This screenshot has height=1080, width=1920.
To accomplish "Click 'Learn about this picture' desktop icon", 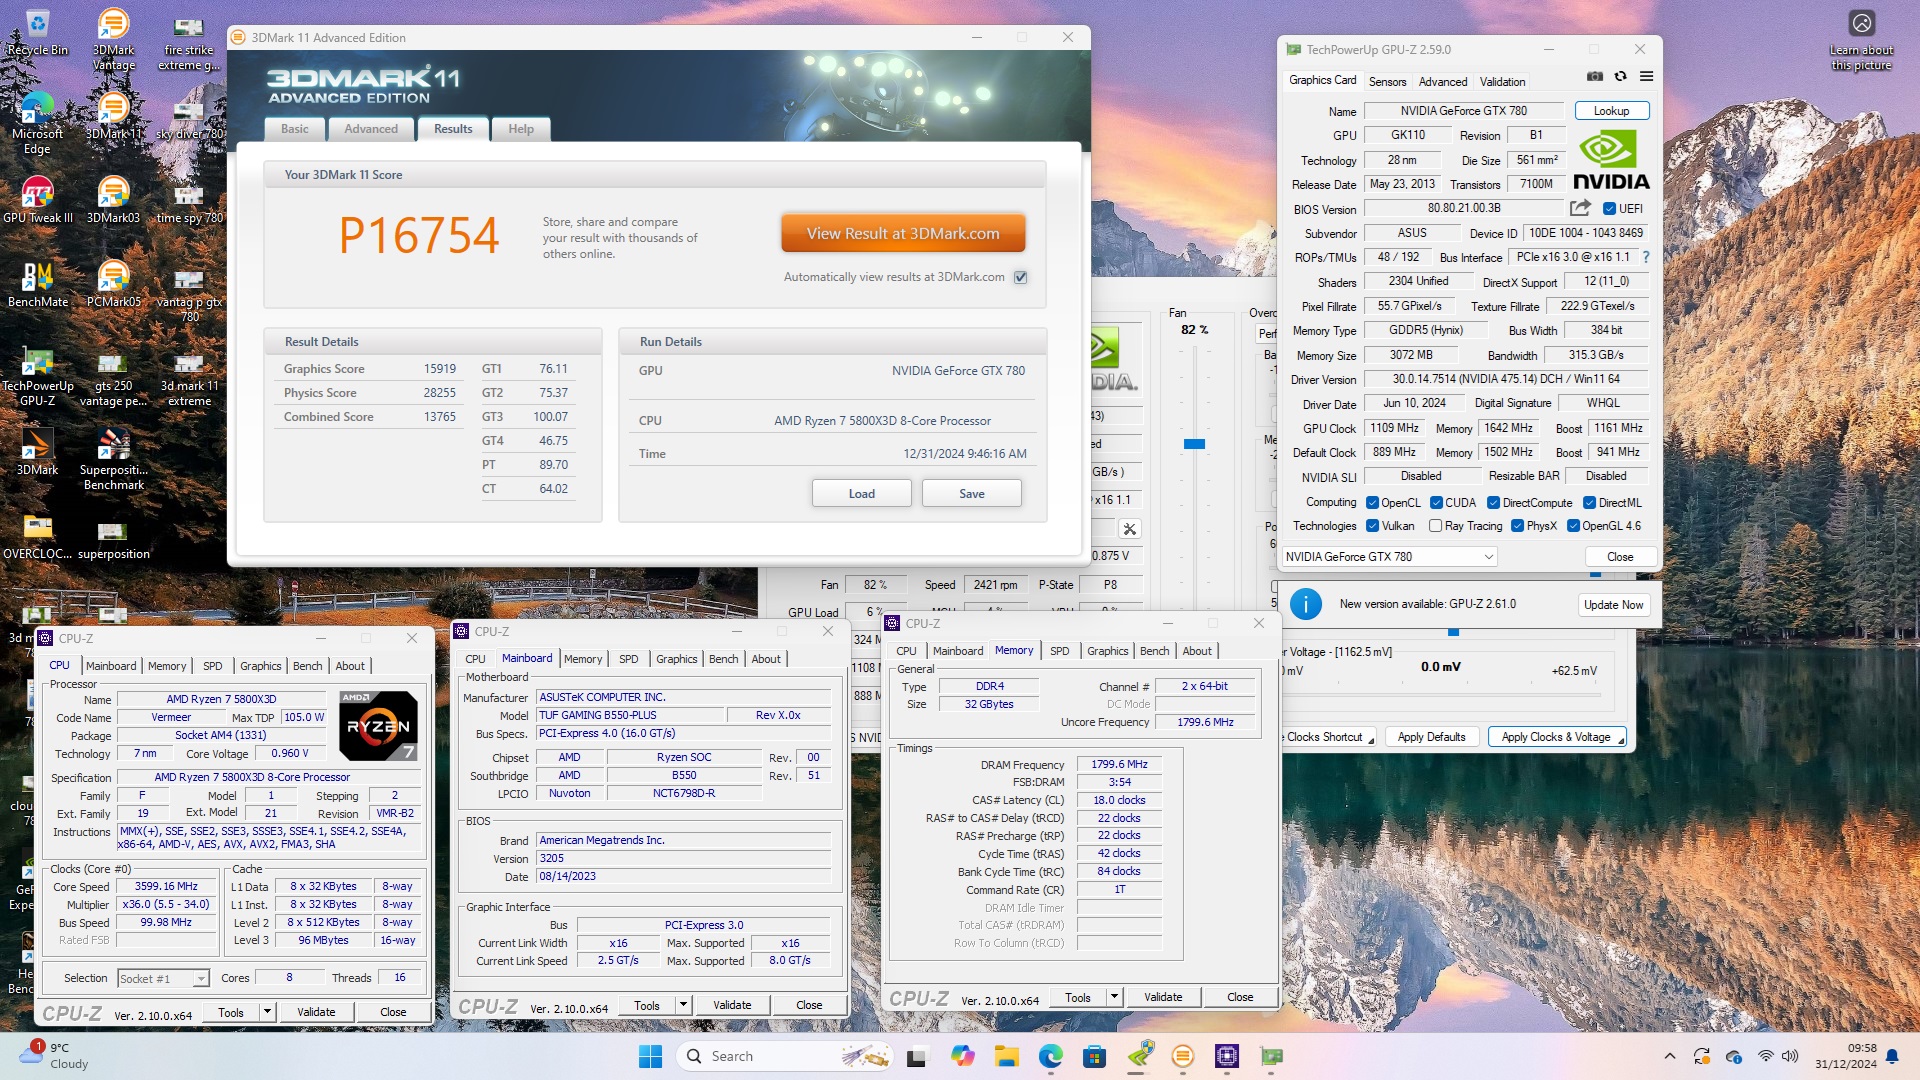I will [1861, 41].
